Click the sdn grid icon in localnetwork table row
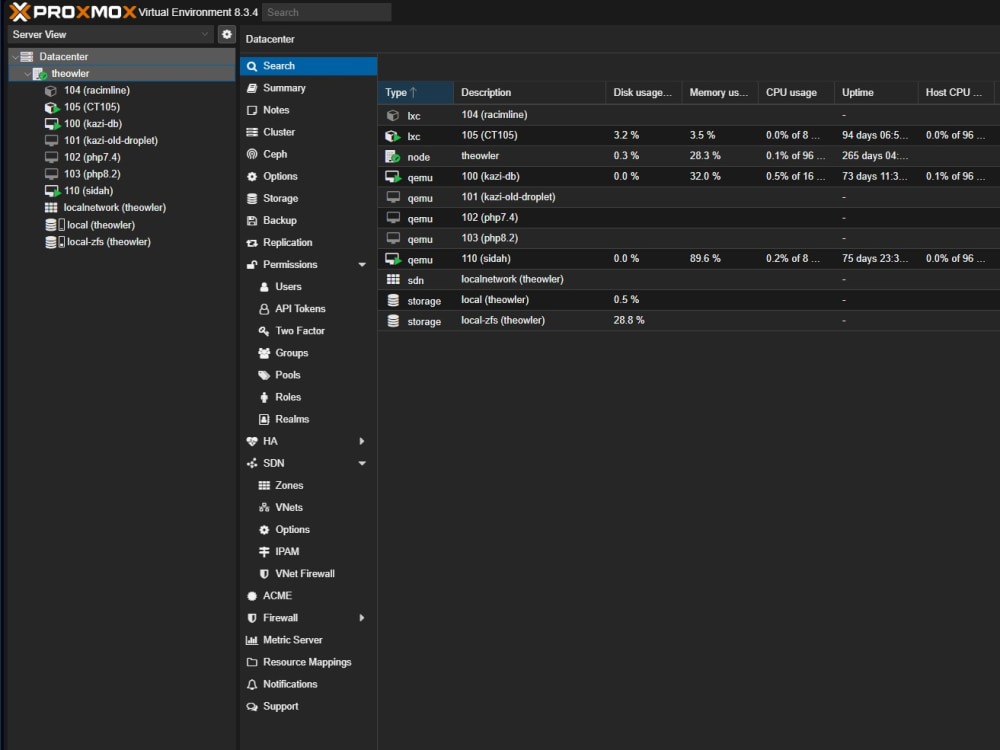 (393, 279)
